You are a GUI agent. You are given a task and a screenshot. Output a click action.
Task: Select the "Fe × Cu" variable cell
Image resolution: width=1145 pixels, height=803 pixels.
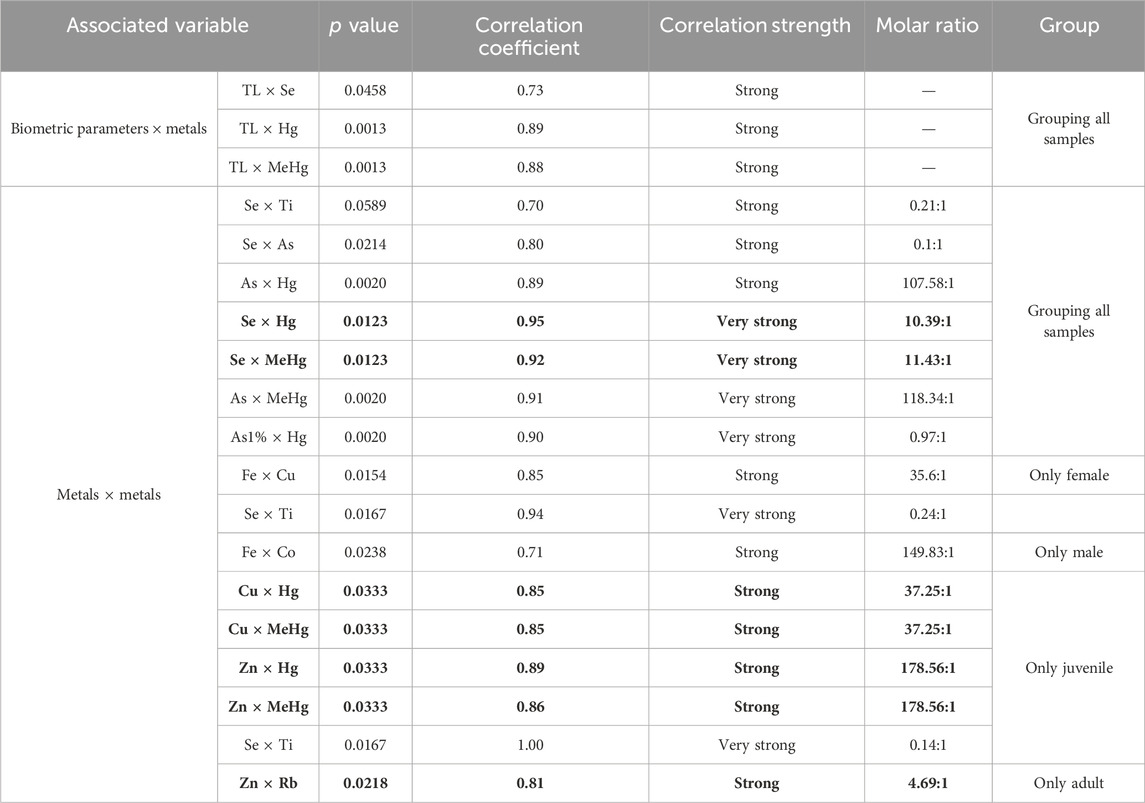[x=268, y=476]
